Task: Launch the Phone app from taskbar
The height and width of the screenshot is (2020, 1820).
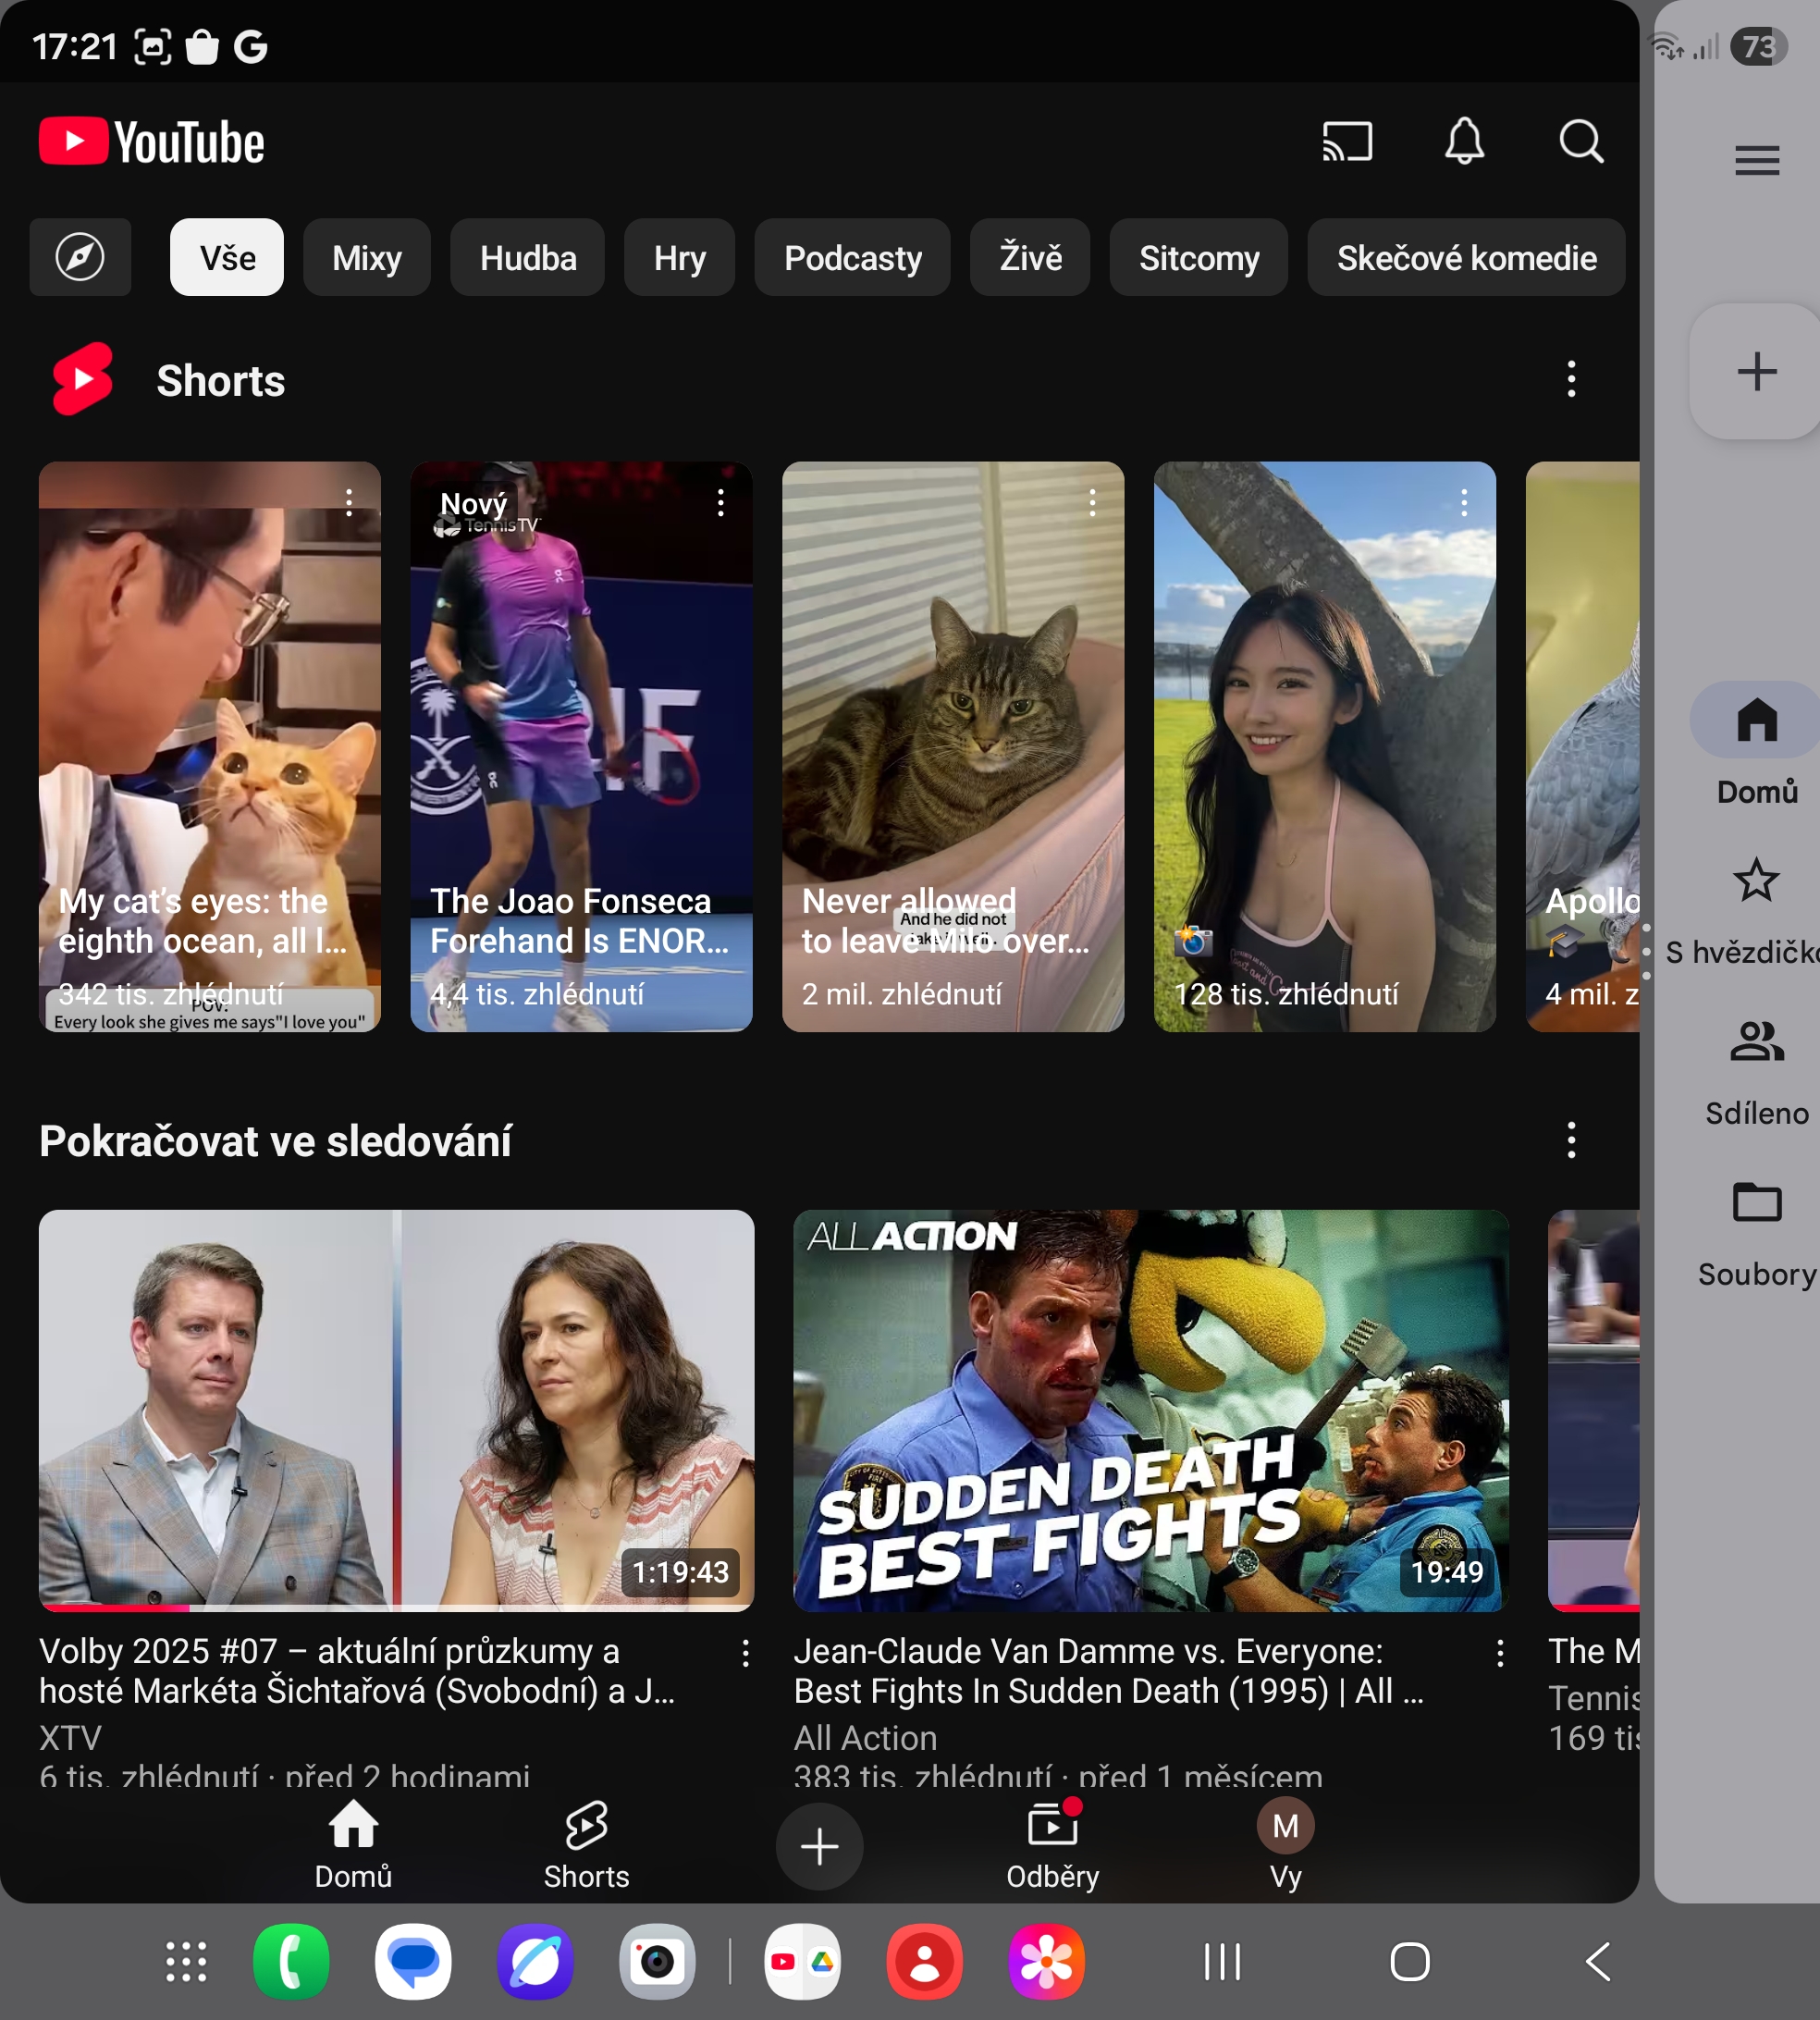Action: [291, 1962]
